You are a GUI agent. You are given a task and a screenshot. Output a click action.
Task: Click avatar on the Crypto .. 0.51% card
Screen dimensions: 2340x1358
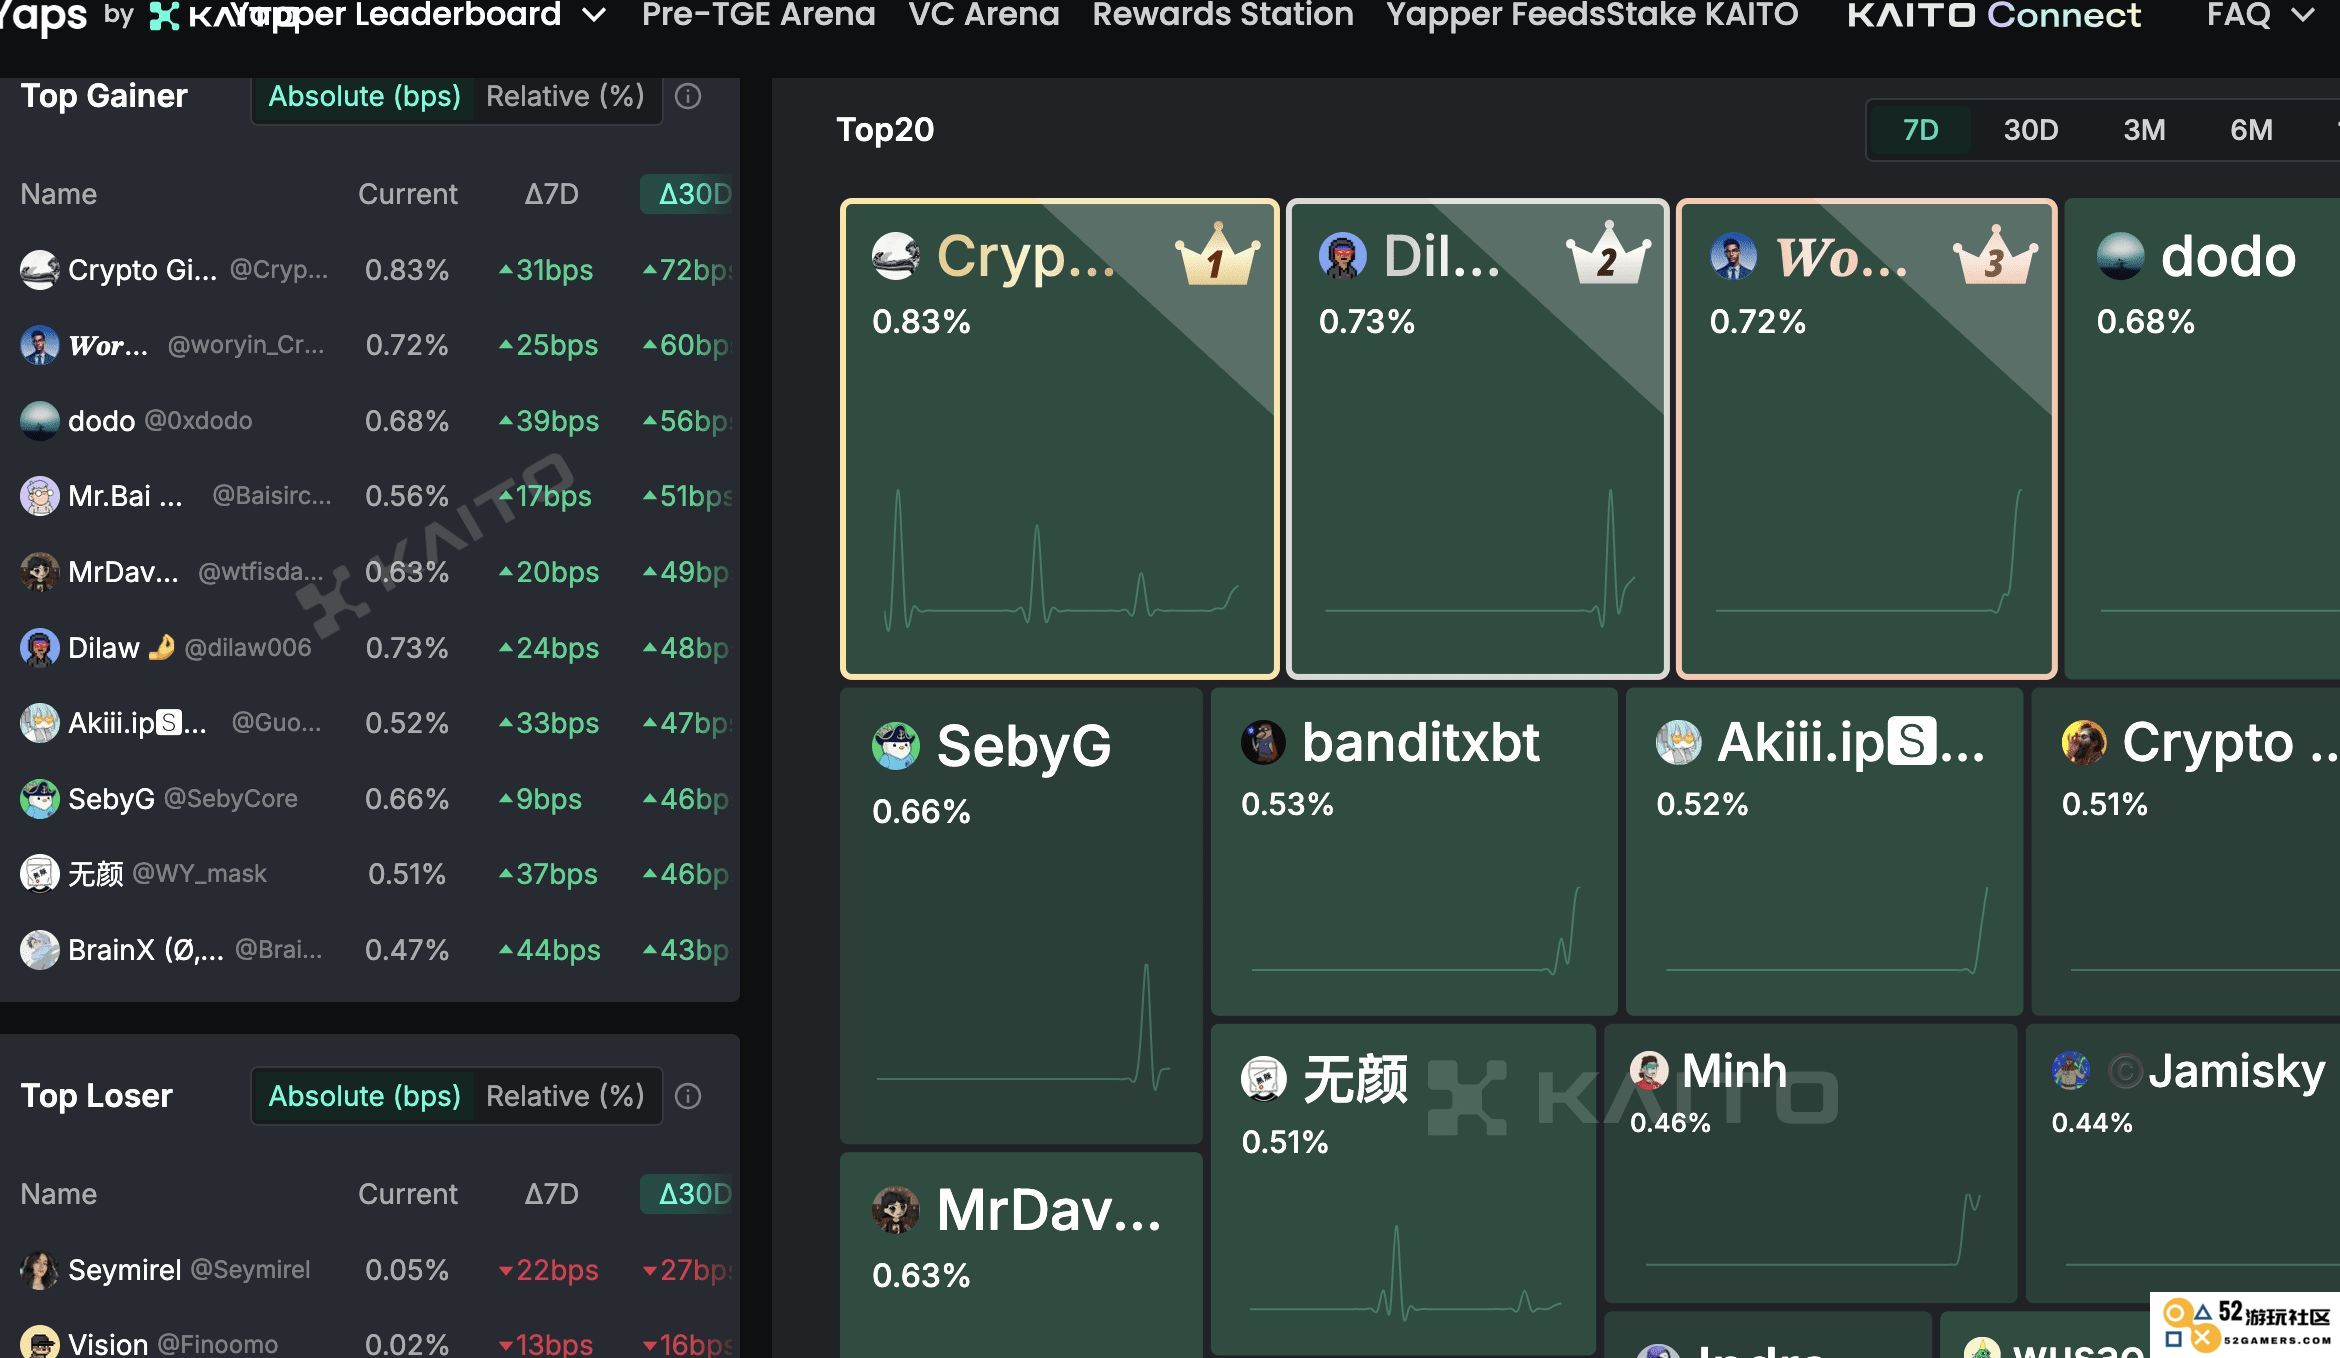click(x=2084, y=743)
